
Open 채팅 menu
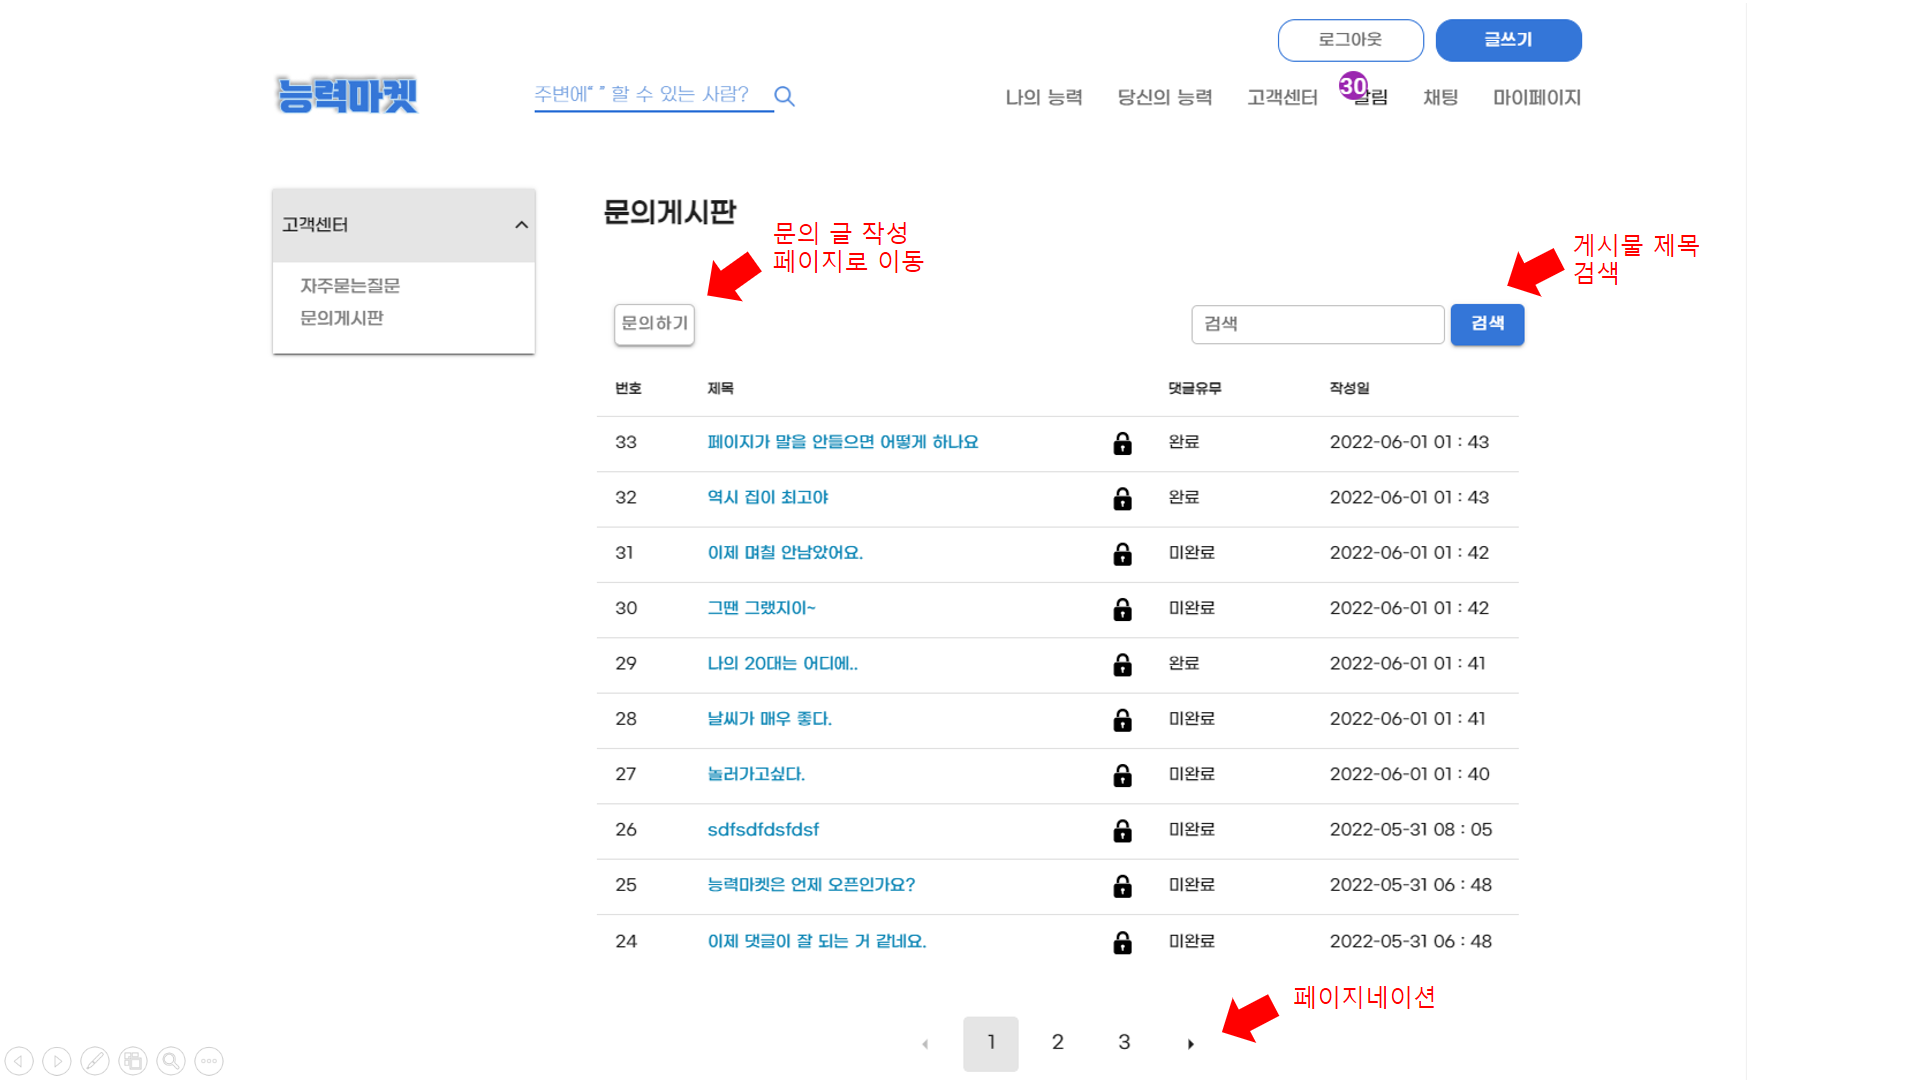tap(1440, 97)
